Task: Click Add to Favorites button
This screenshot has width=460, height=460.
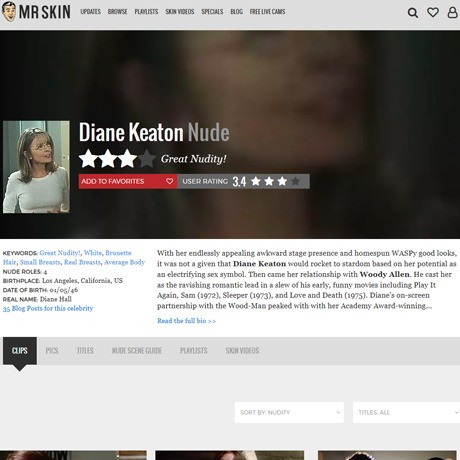Action: (x=128, y=181)
